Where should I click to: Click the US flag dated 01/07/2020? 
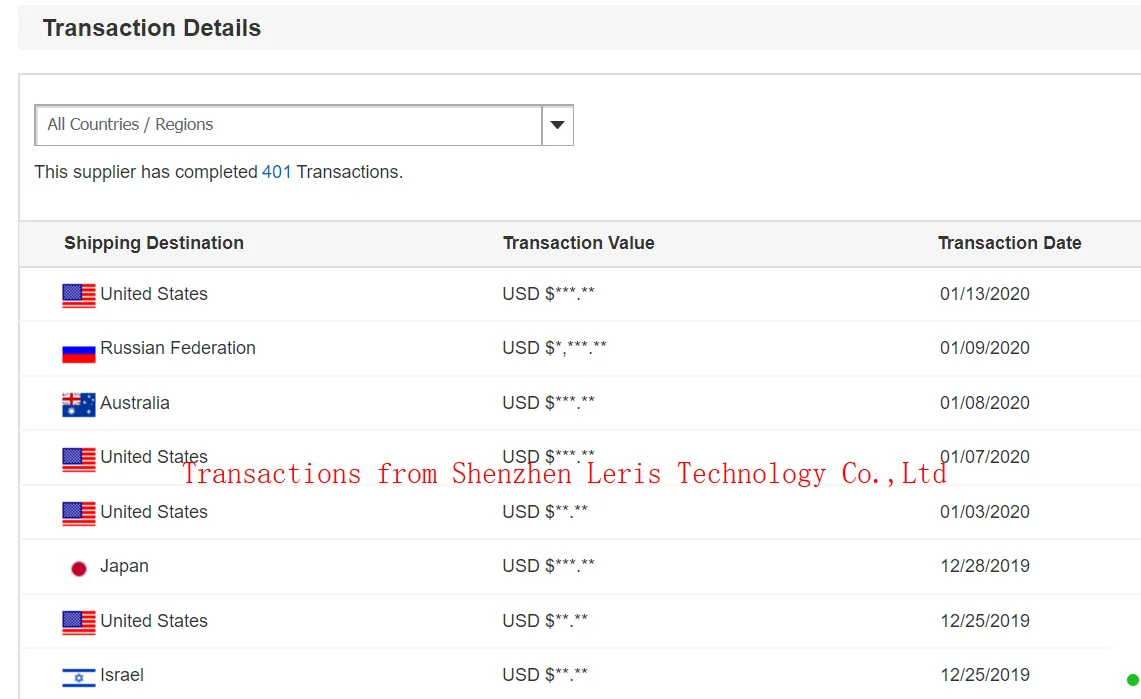pyautogui.click(x=78, y=459)
